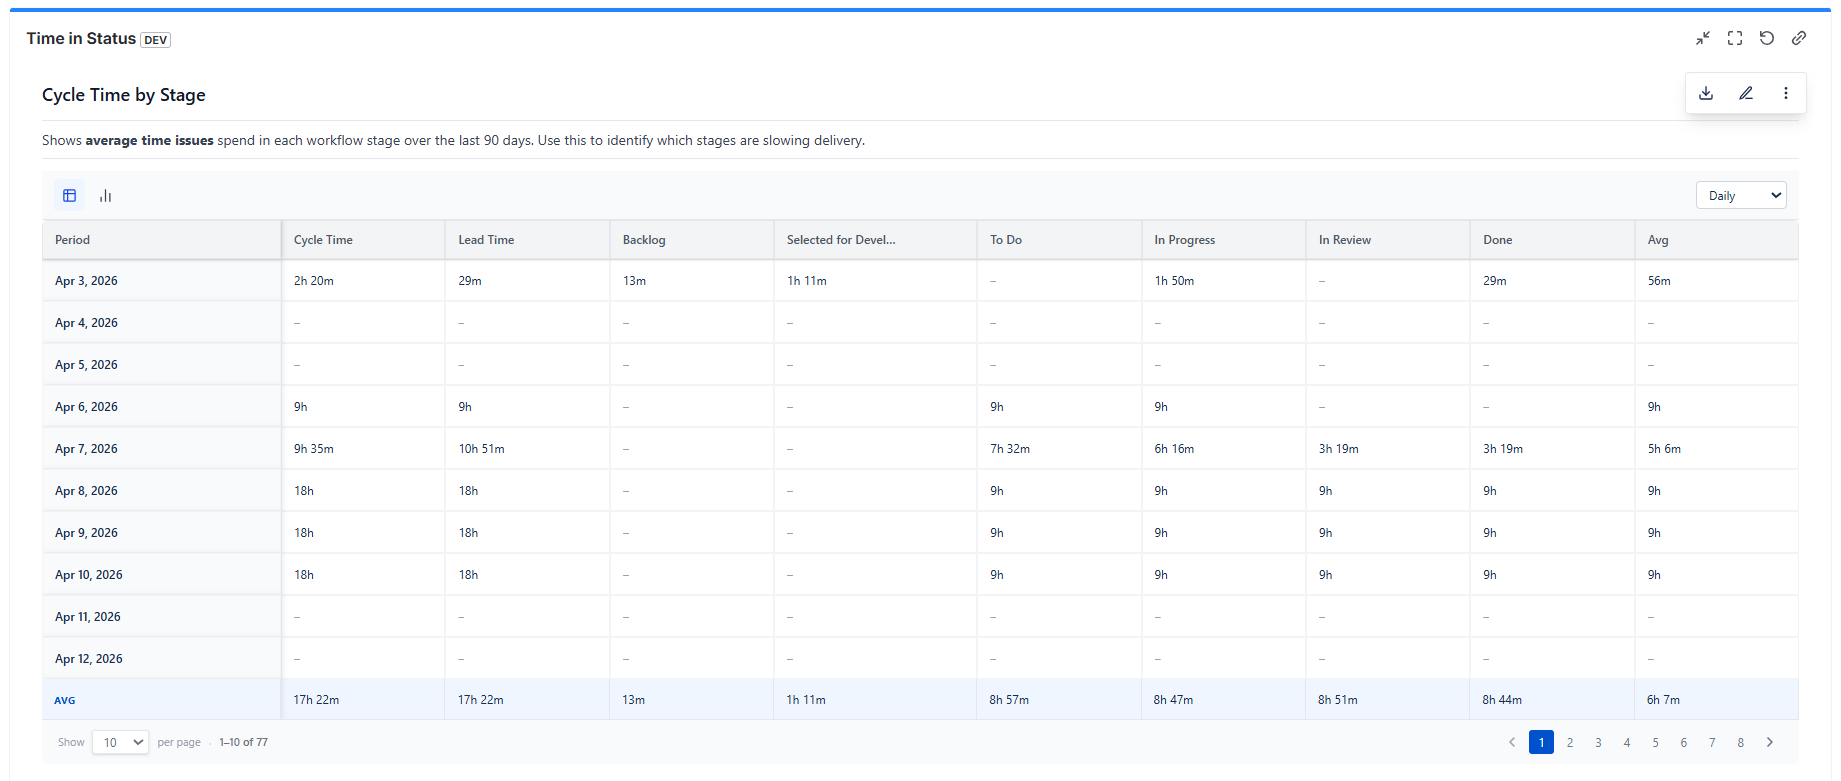Click the Backlog column header
1841x781 pixels.
tap(691, 240)
